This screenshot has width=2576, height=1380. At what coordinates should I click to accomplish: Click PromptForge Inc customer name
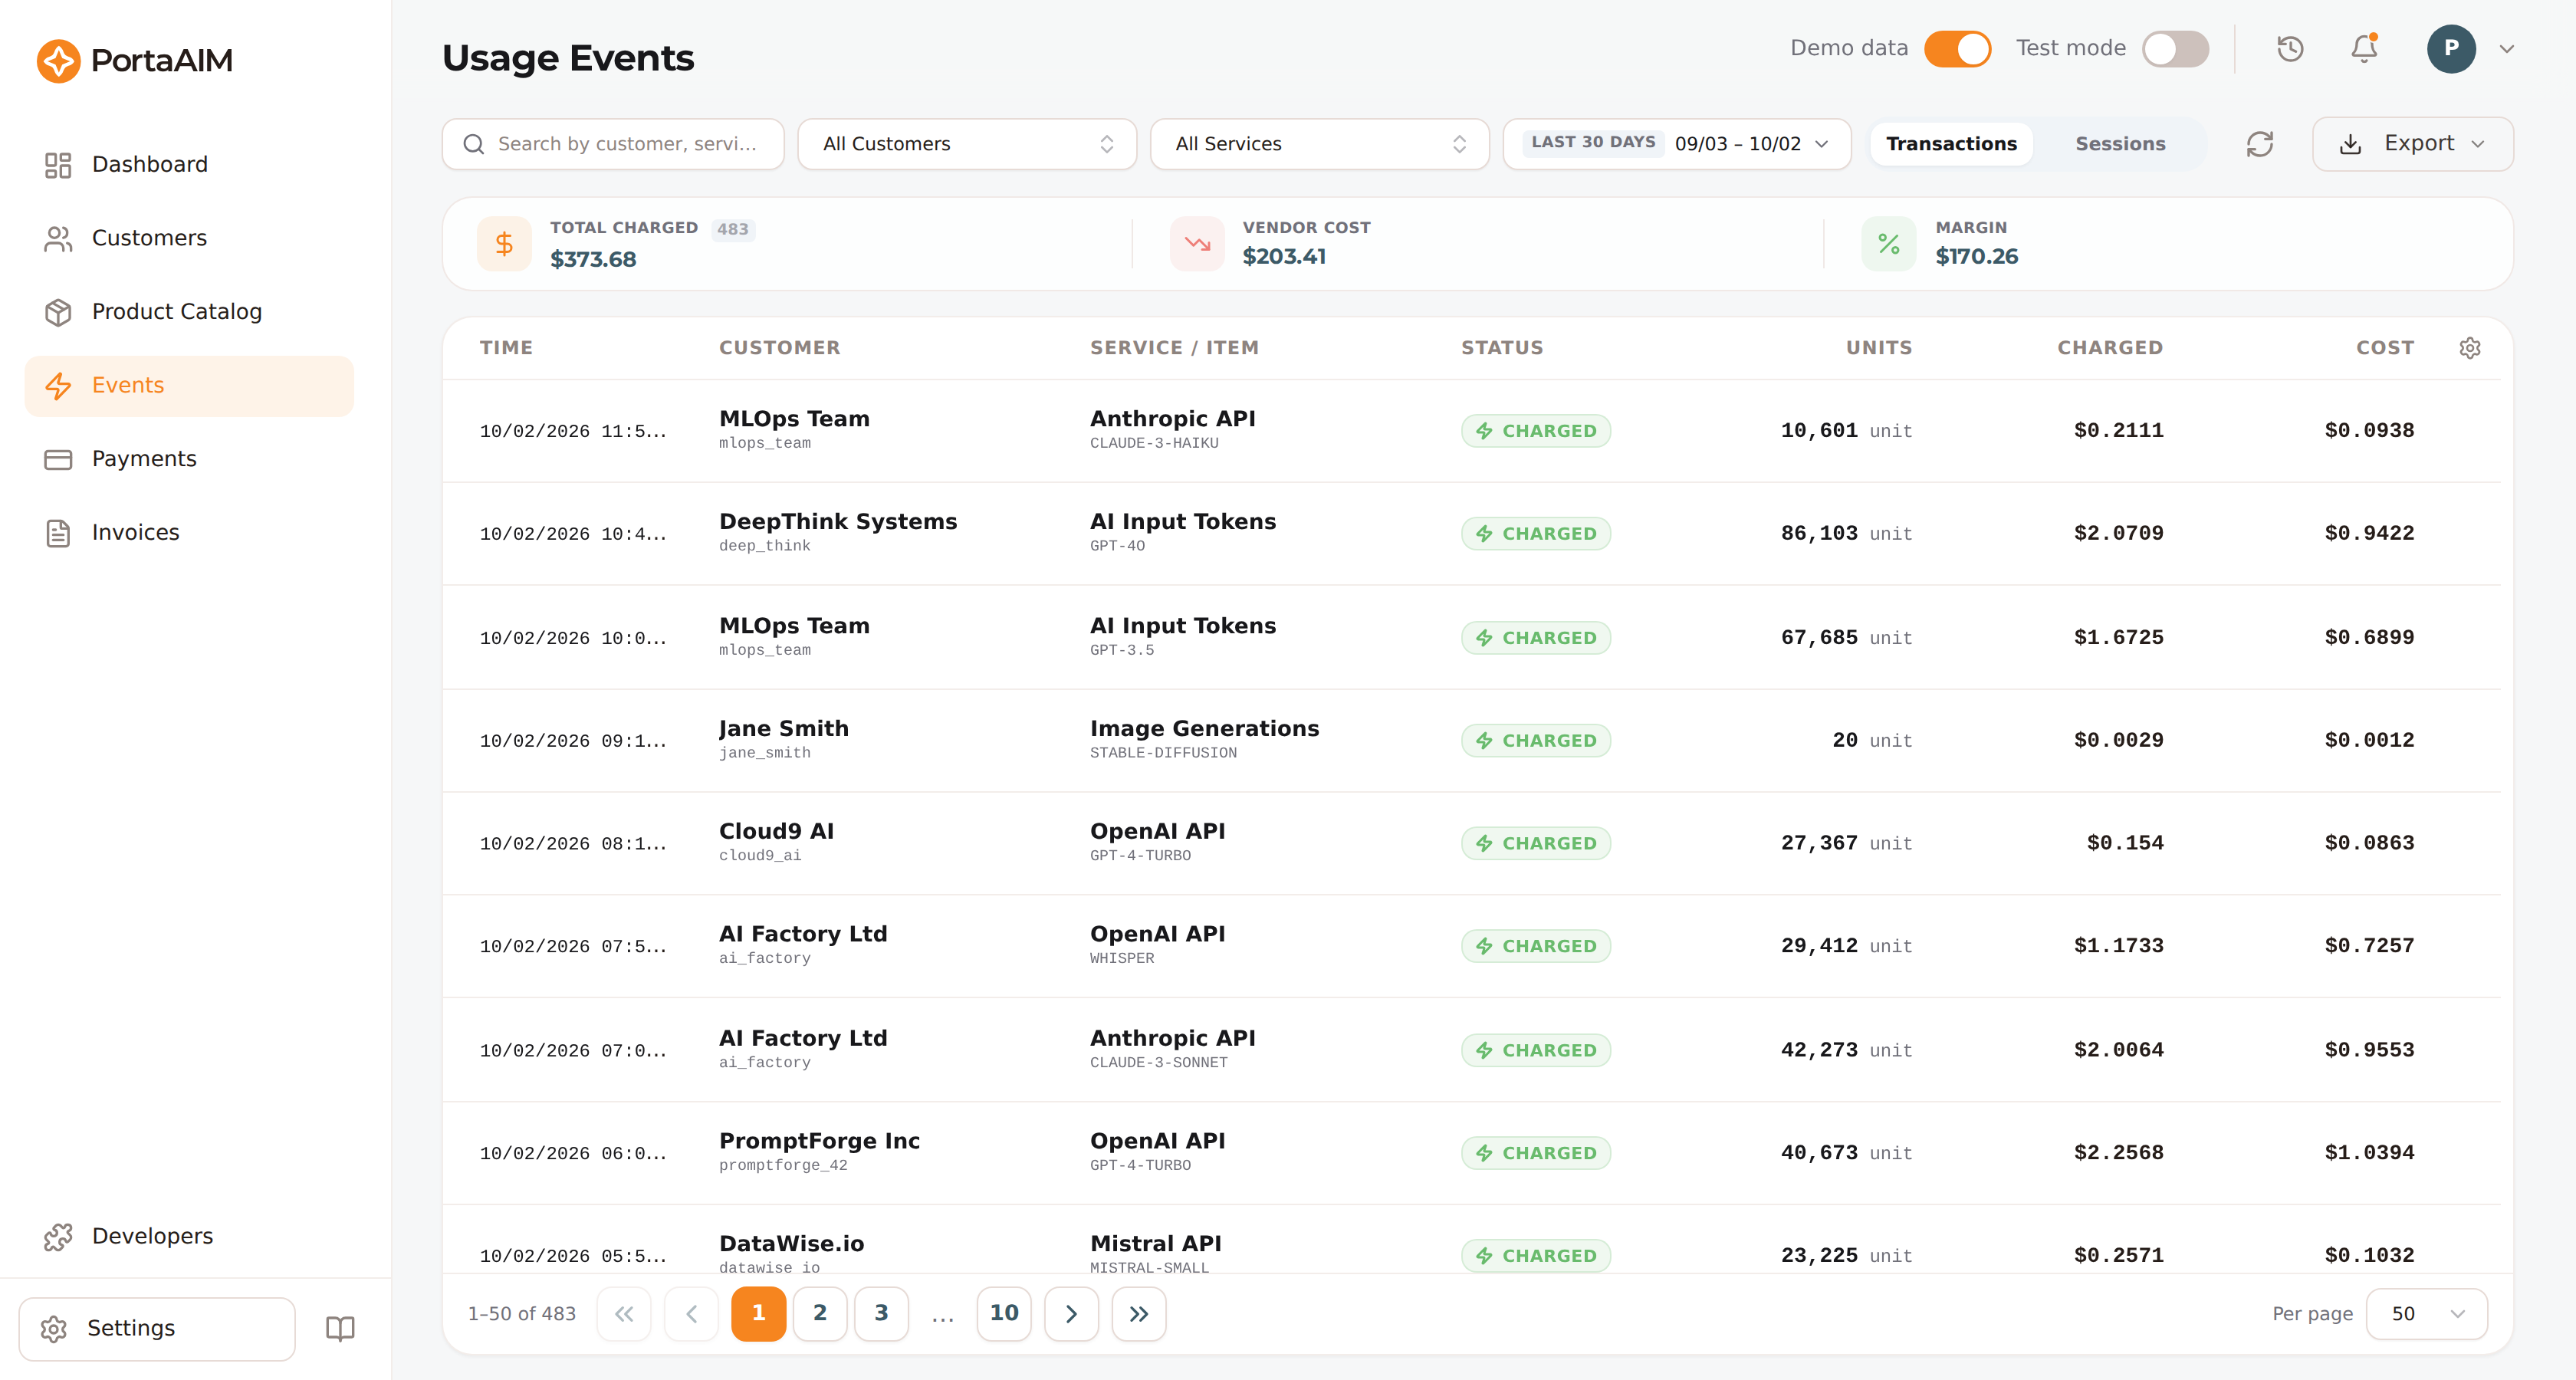click(x=819, y=1141)
